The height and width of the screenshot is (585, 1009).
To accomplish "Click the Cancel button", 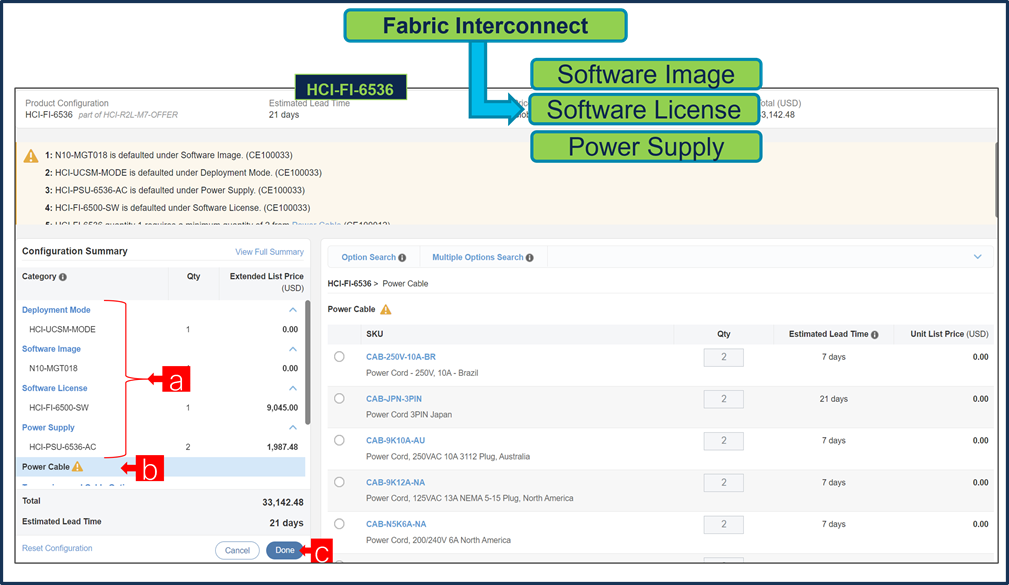I will coord(237,550).
